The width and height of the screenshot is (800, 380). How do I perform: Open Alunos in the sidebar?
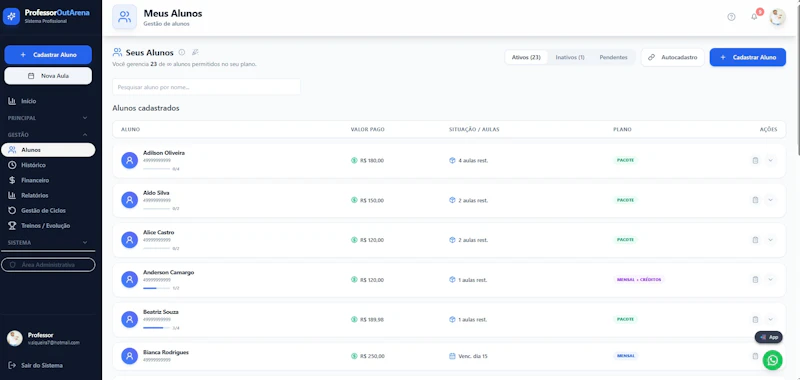[48, 150]
